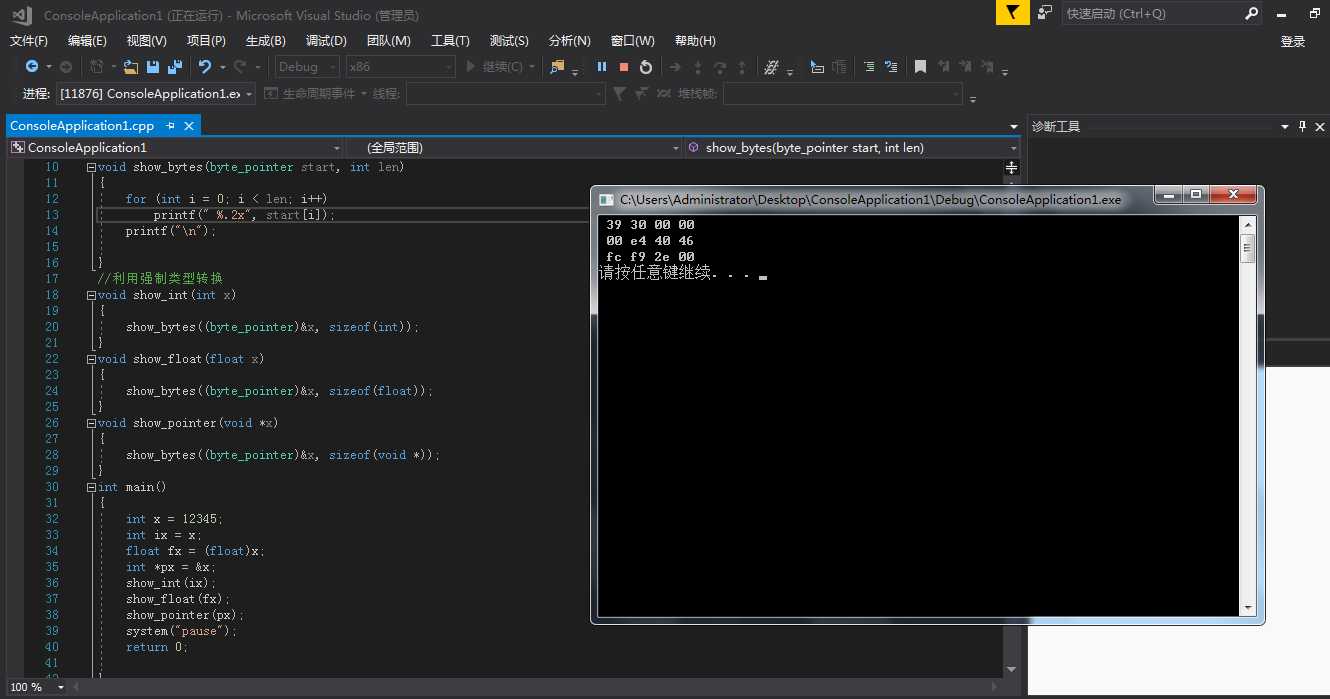This screenshot has height=699, width=1330.
Task: Click the 生命周期事件 button
Action: (x=310, y=94)
